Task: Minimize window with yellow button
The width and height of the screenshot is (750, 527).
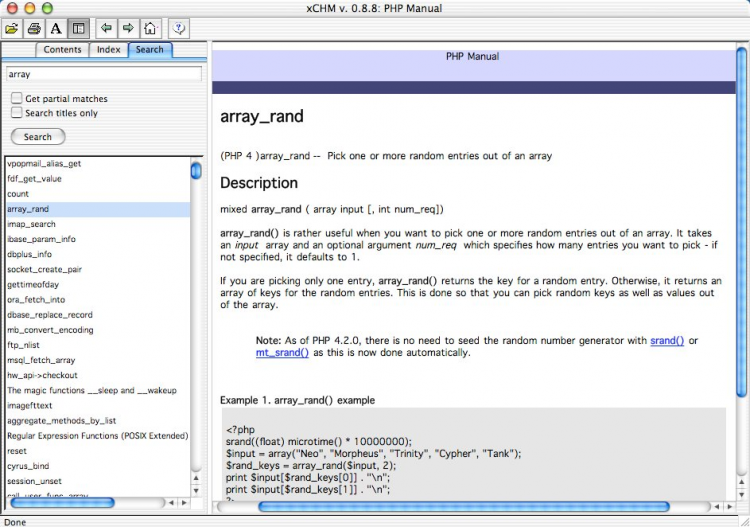Action: click(30, 8)
